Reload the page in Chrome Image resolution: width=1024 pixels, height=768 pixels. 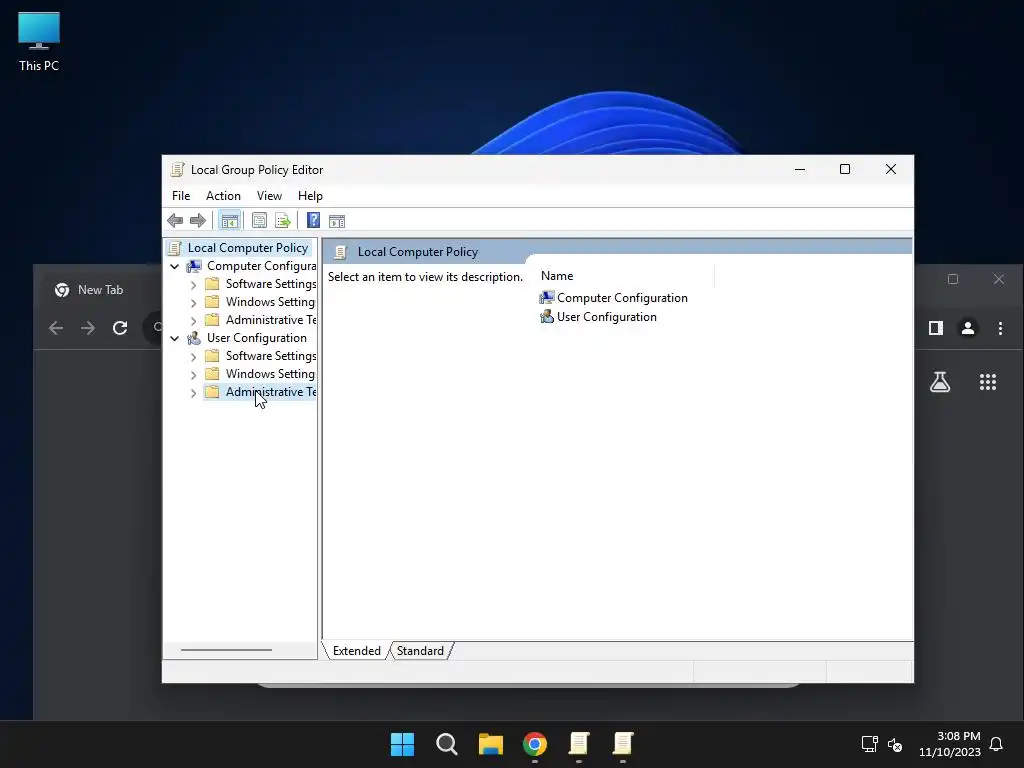(120, 328)
